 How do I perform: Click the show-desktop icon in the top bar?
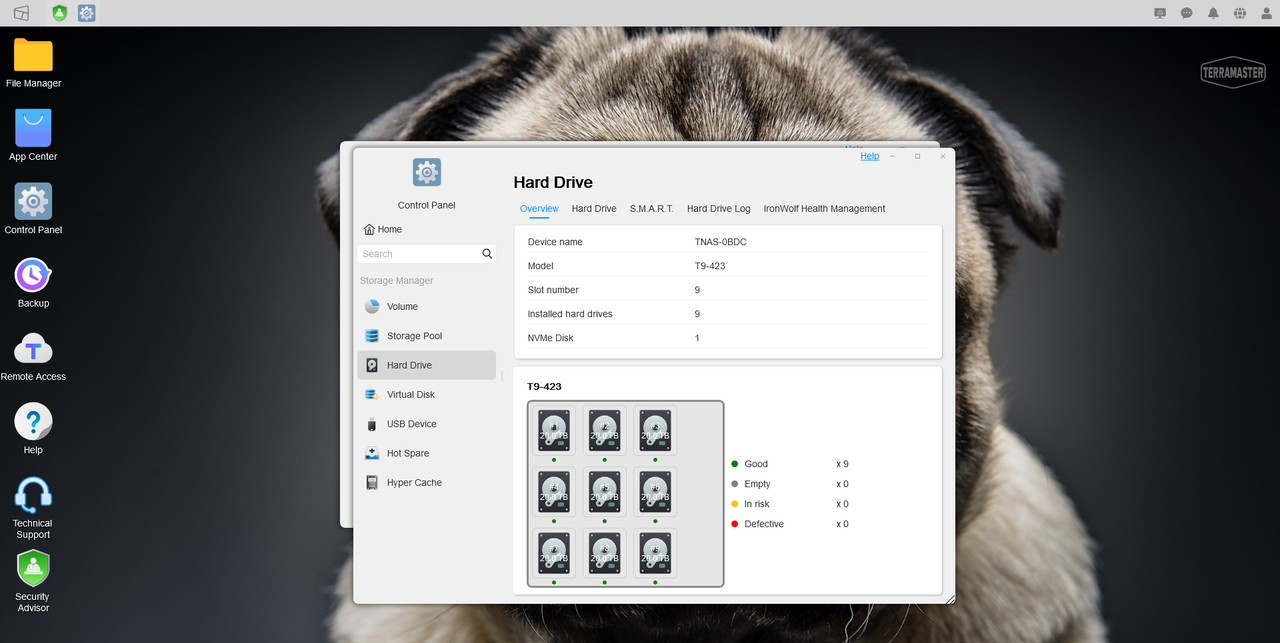coord(21,13)
